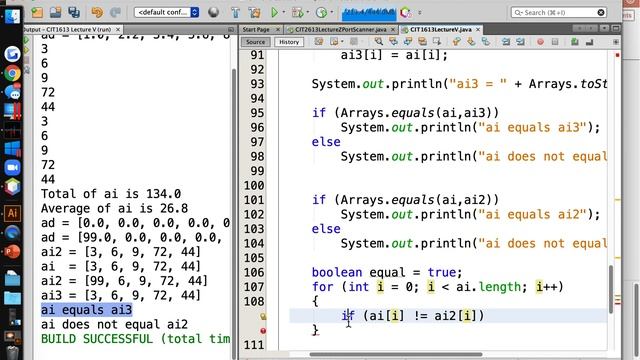Toggle Highlight Search in editor toolbar
640x360 pixels.
pos(422,42)
